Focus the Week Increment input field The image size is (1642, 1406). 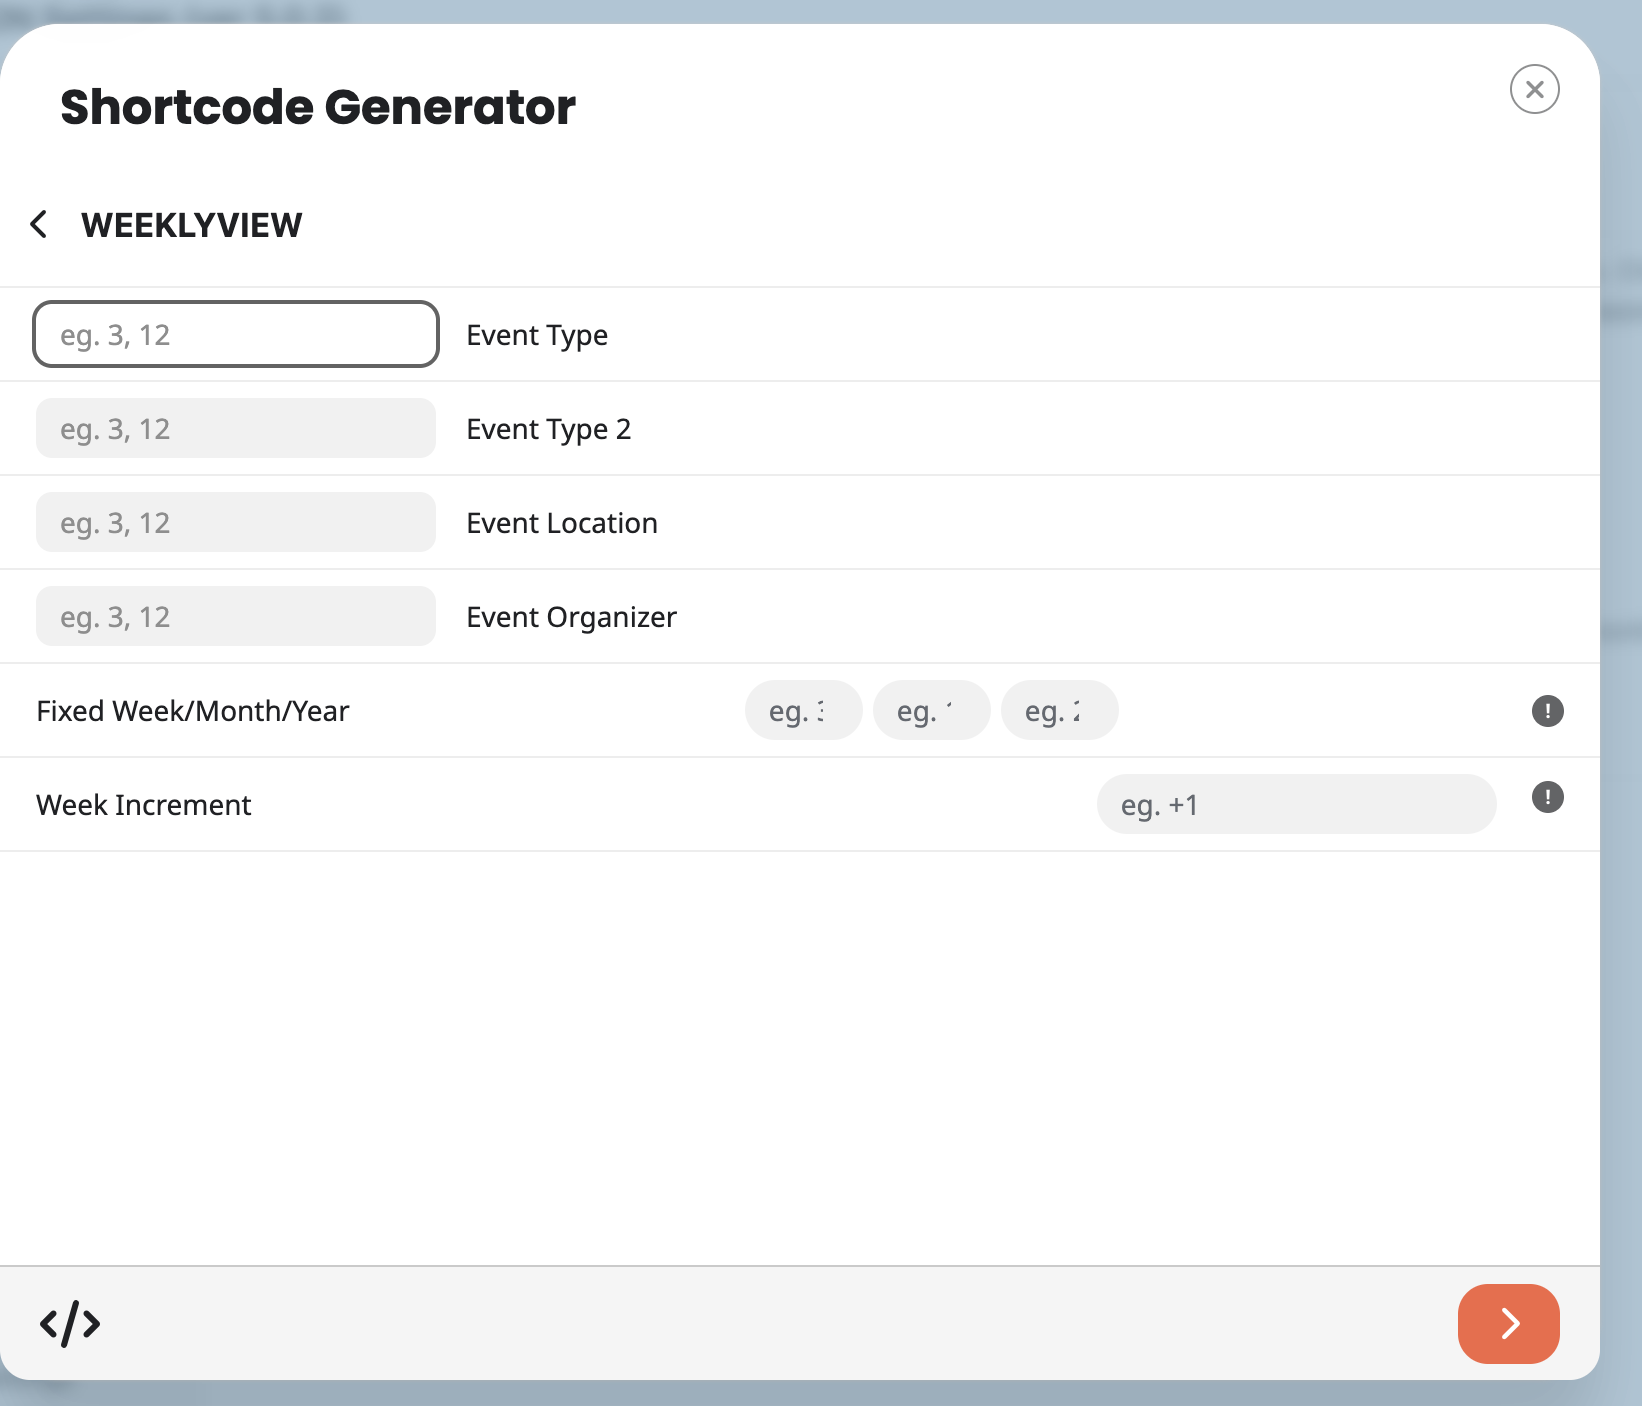pos(1296,804)
